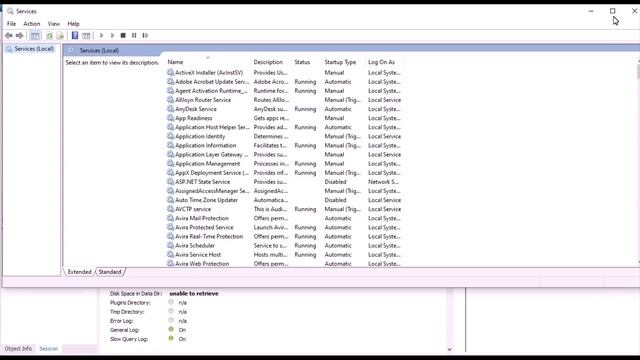Click the Back arrow in Services toolbar
Image resolution: width=640 pixels, height=360 pixels.
[x=9, y=36]
